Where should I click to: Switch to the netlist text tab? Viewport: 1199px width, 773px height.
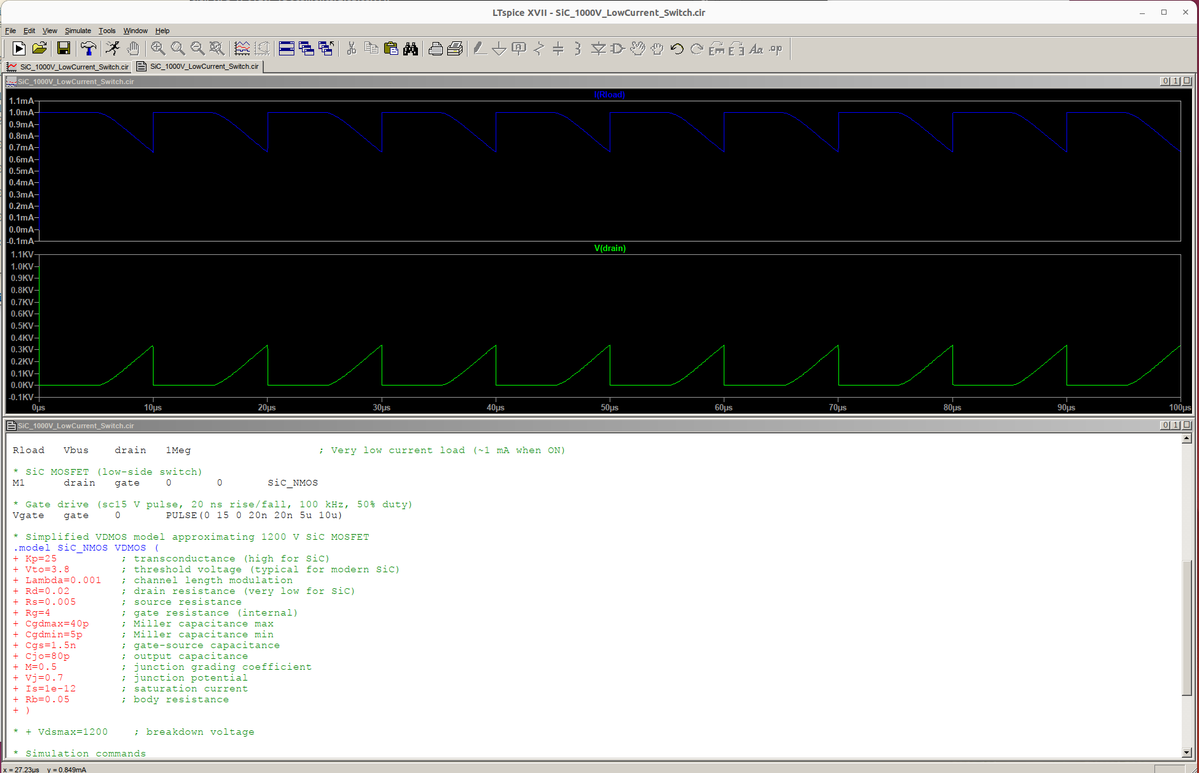198,67
